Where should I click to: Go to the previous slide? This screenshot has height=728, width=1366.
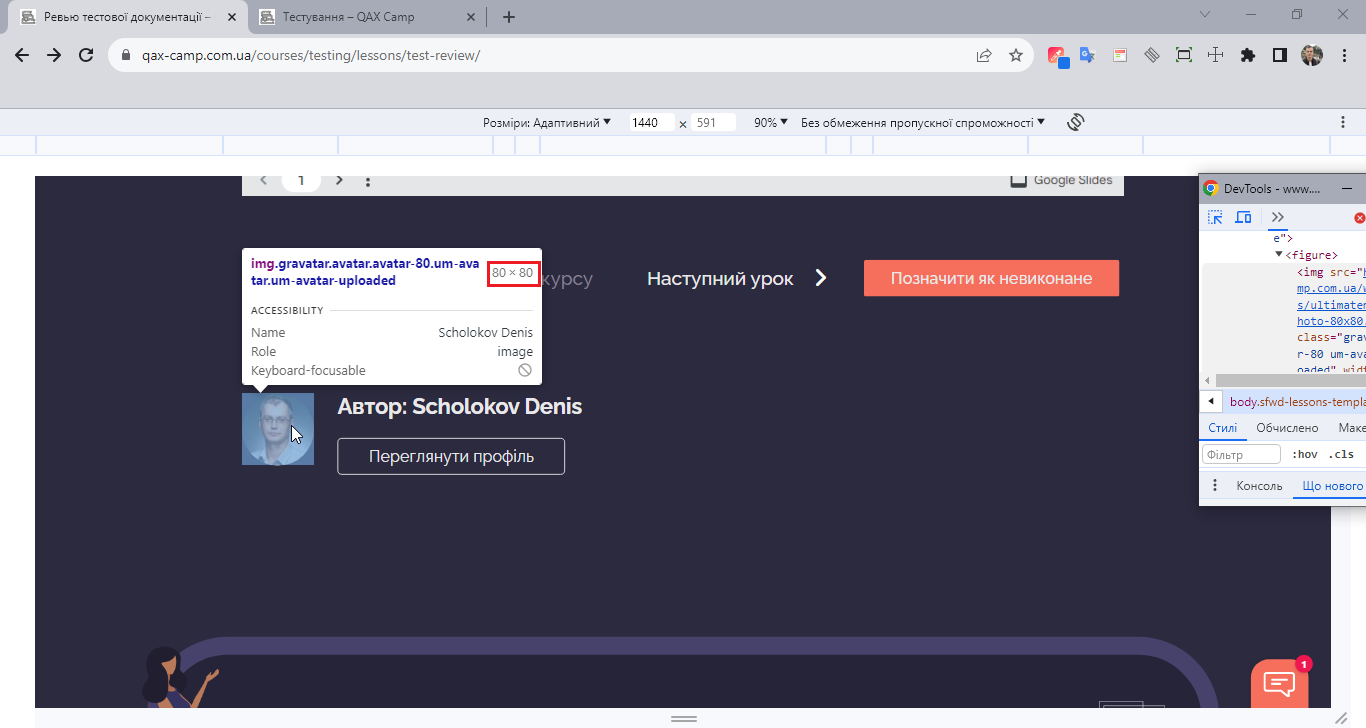[x=264, y=180]
